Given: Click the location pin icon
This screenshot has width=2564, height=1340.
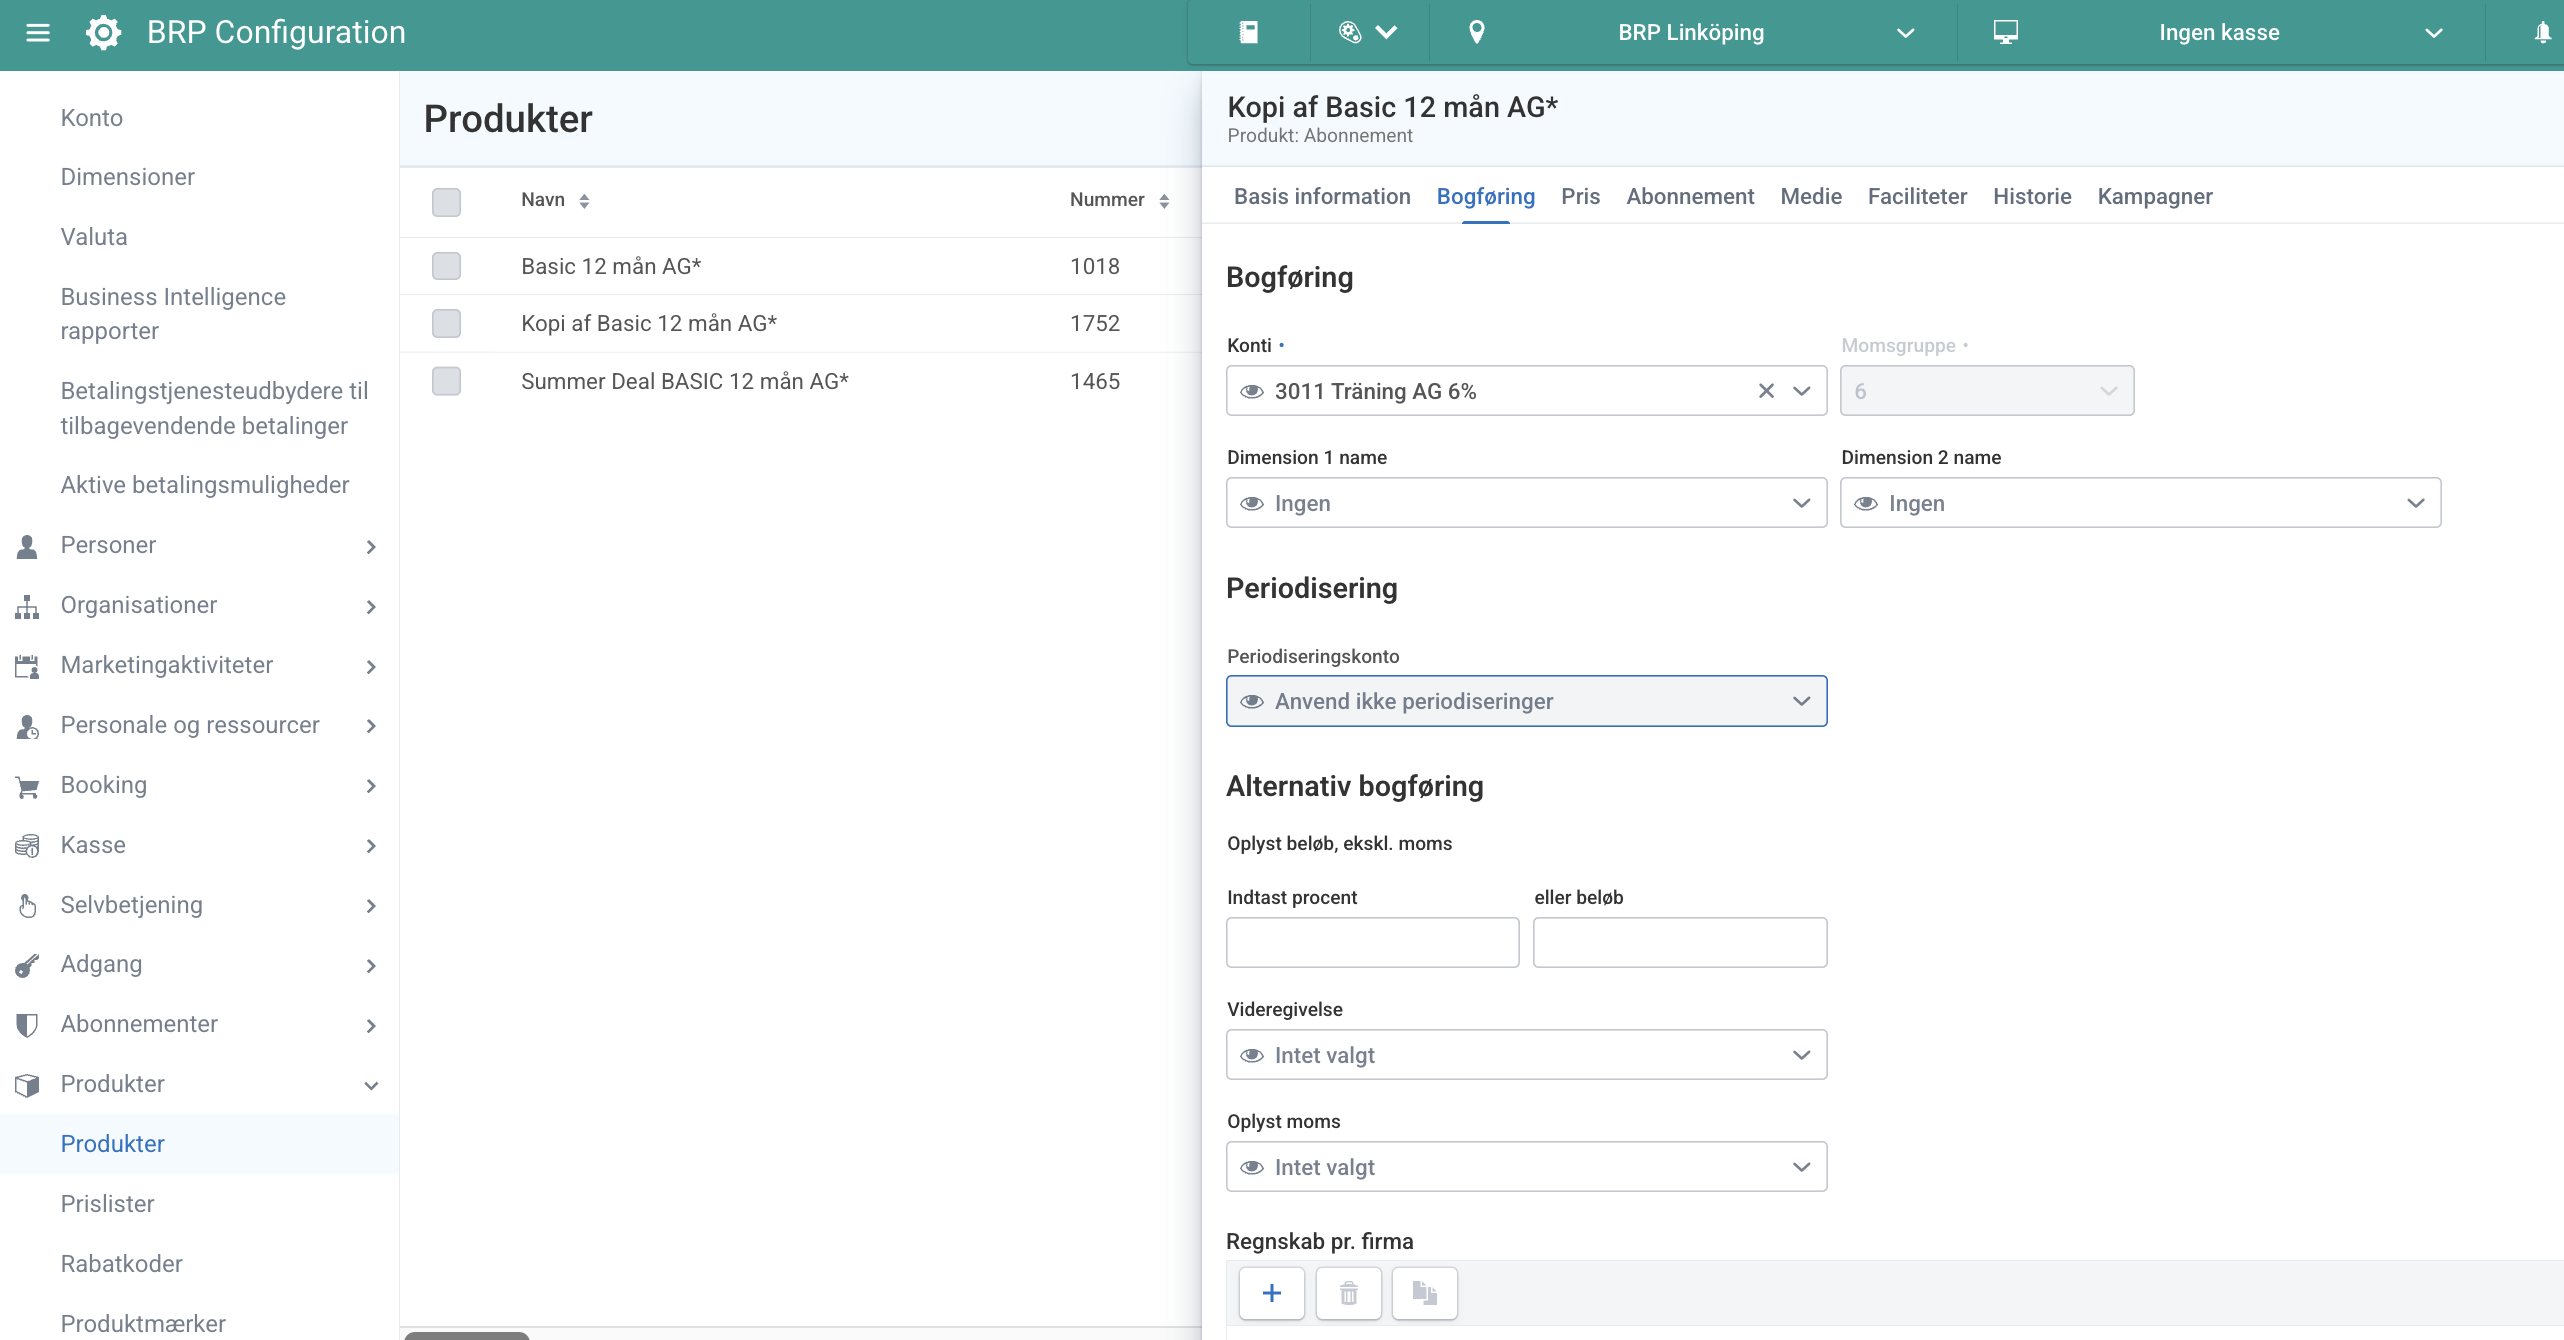Looking at the screenshot, I should (x=1476, y=33).
